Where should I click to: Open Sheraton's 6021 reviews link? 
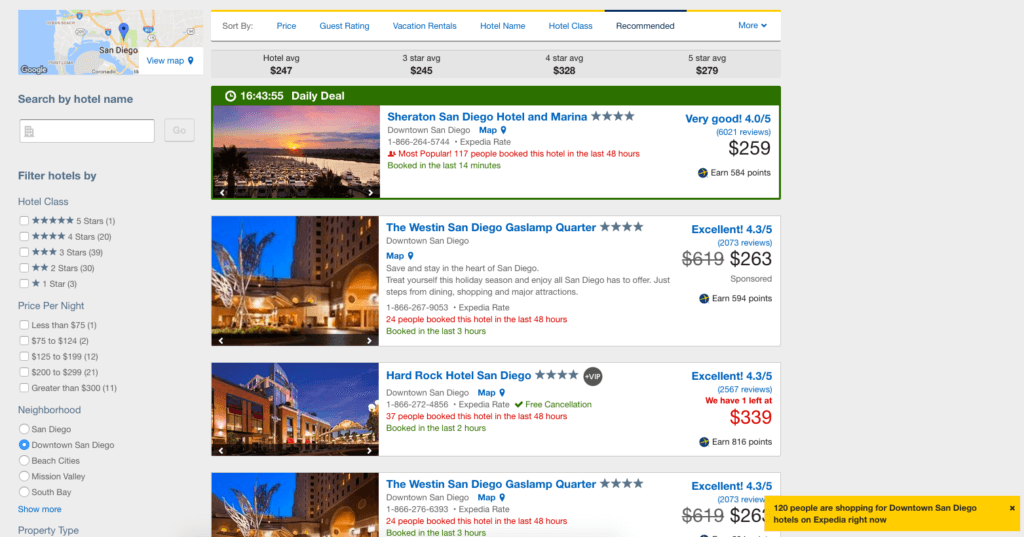click(743, 132)
